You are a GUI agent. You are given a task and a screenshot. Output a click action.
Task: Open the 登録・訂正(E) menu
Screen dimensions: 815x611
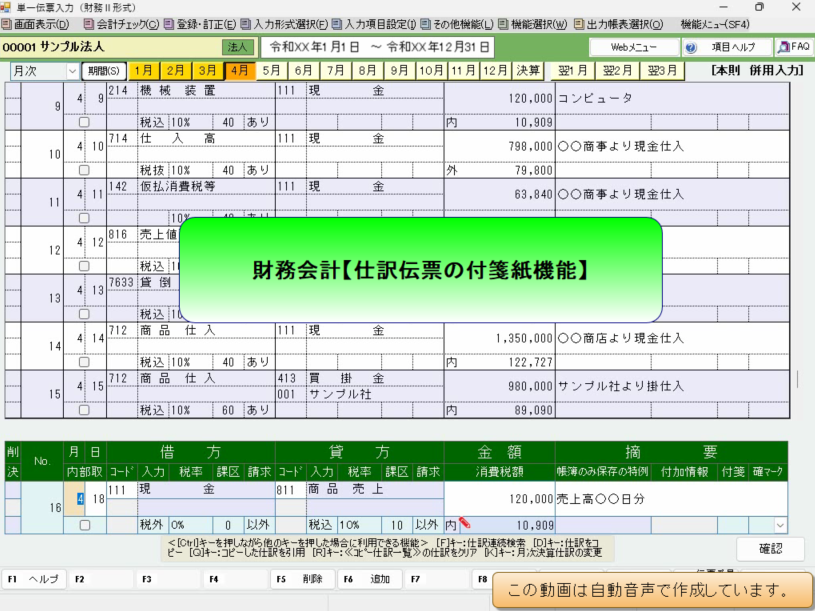(x=200, y=24)
